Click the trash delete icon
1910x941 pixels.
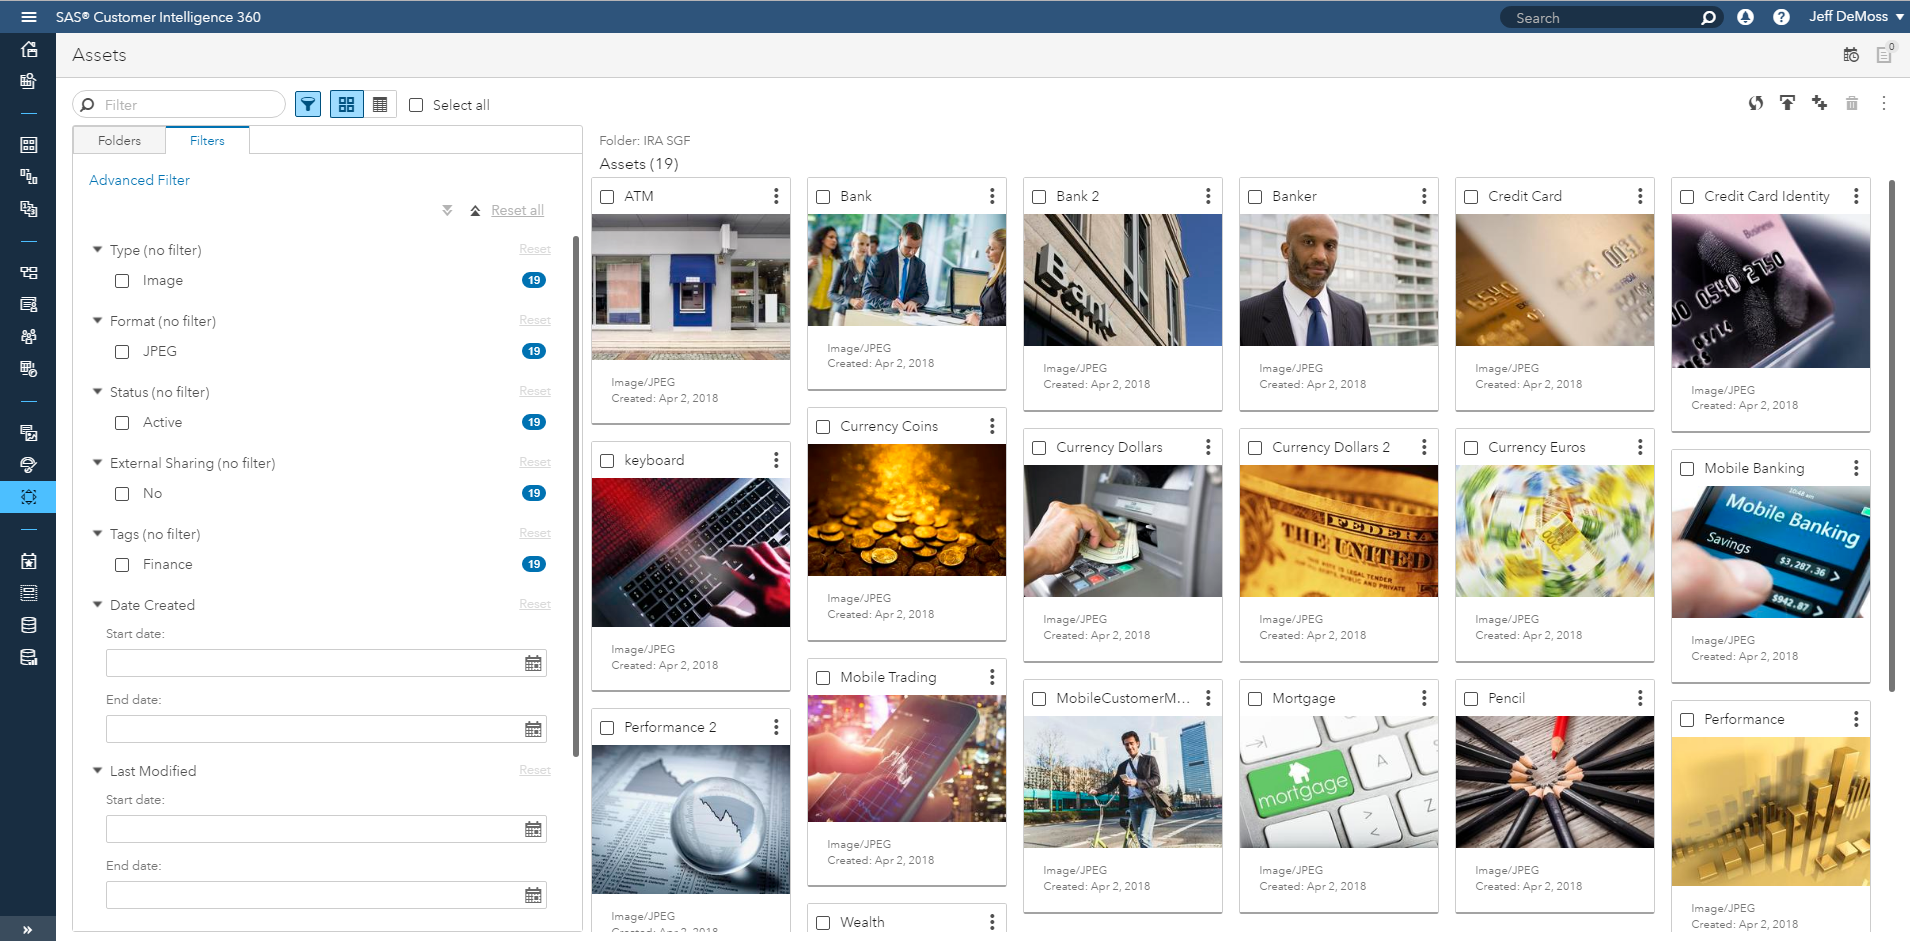coord(1851,103)
